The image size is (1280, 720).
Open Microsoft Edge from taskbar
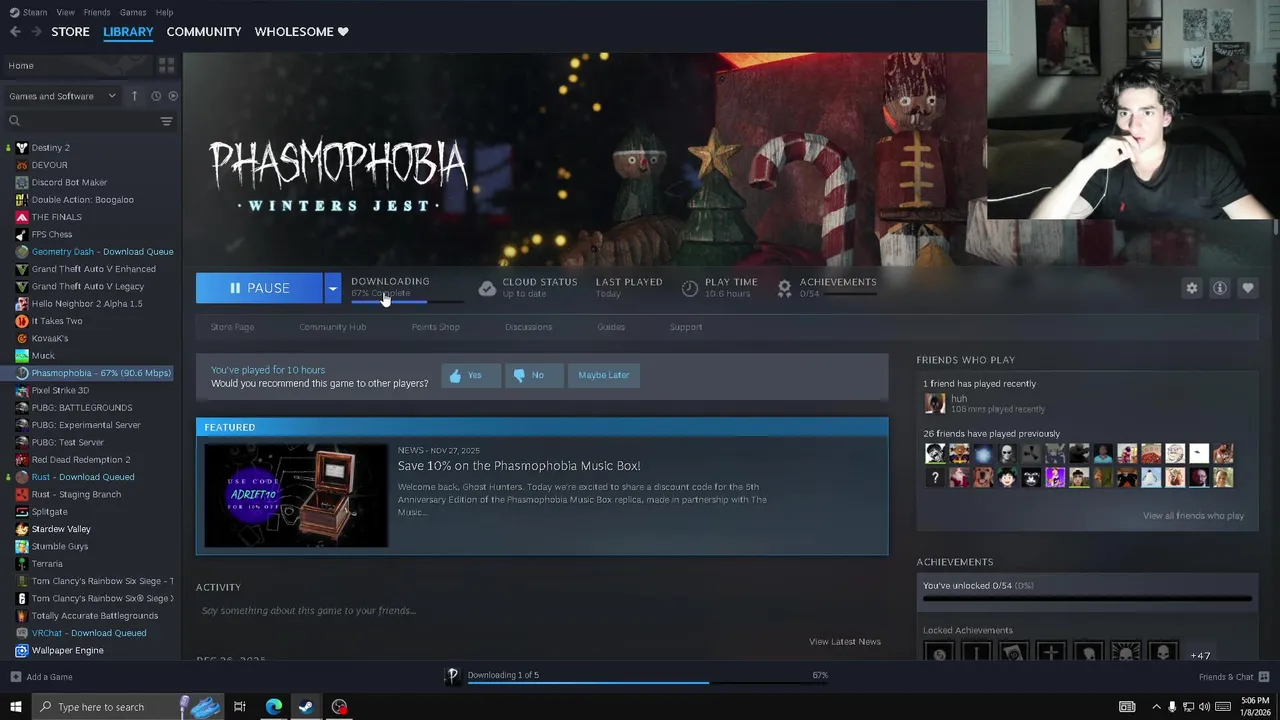tap(274, 707)
